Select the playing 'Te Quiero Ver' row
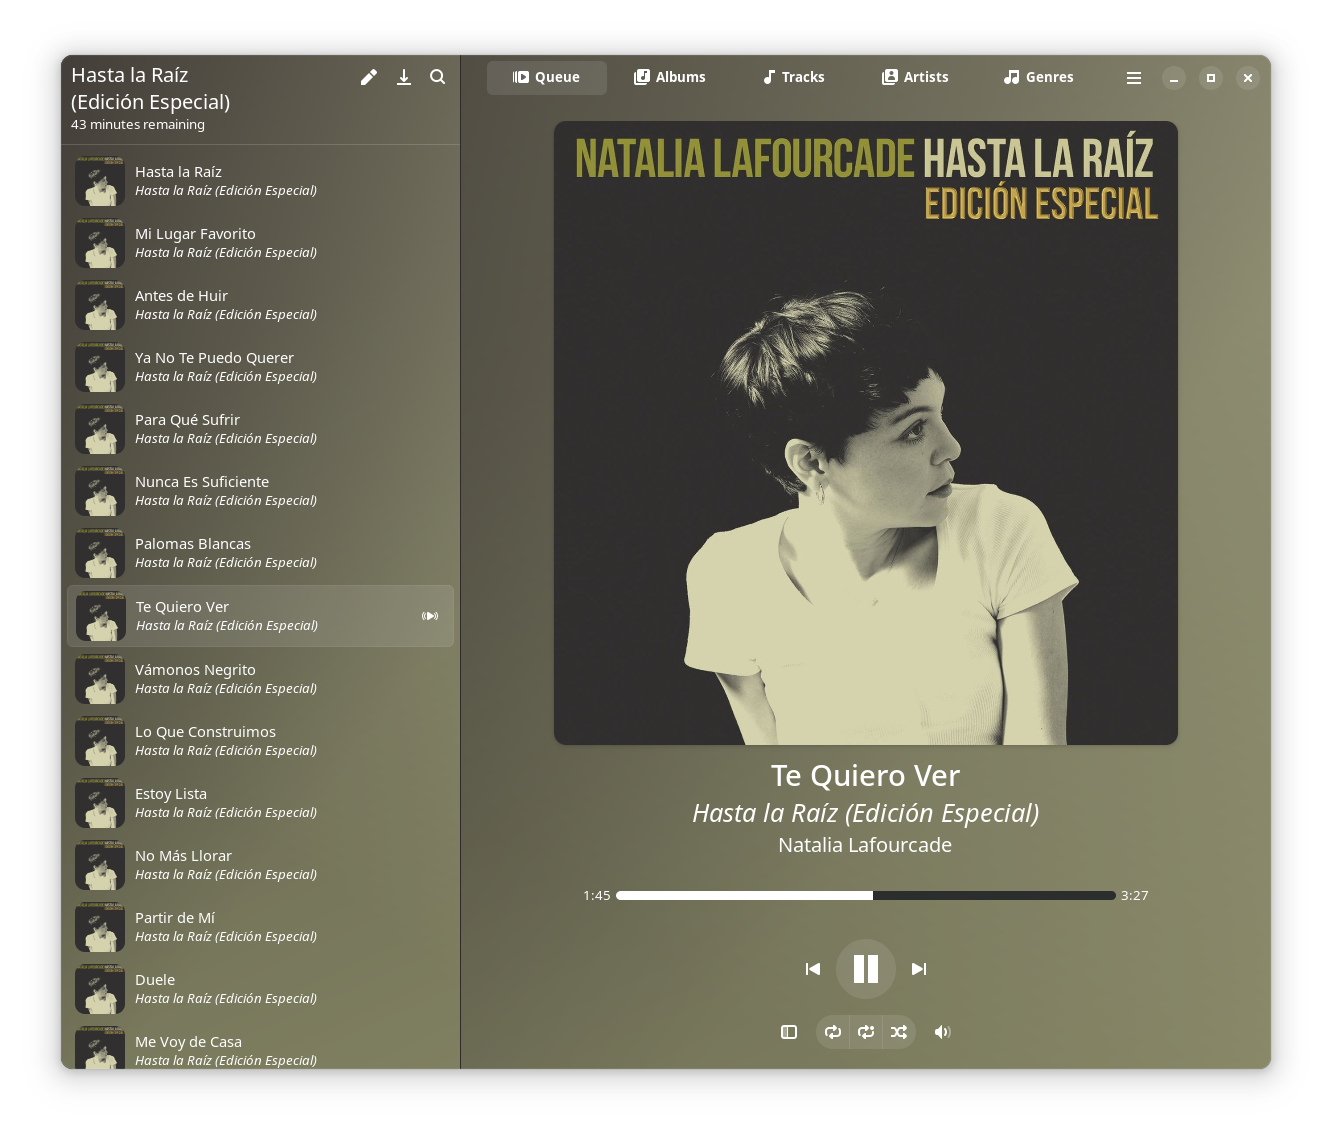 [260, 616]
